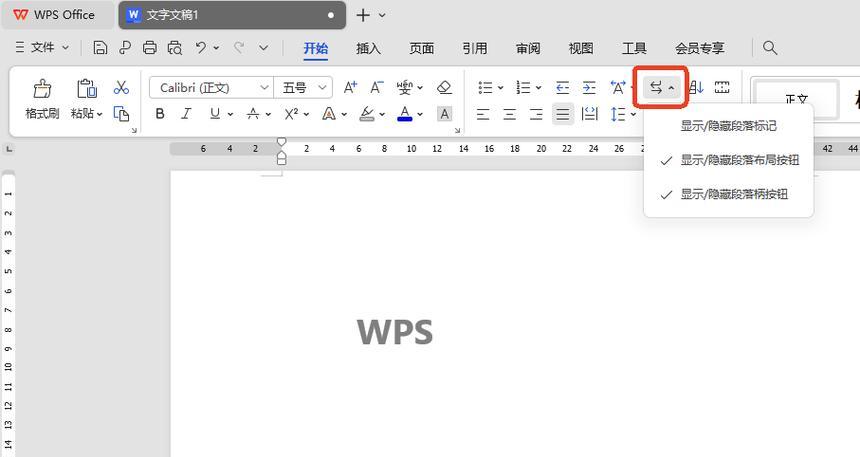Click the search magnifier icon
This screenshot has height=457, width=860.
770,48
